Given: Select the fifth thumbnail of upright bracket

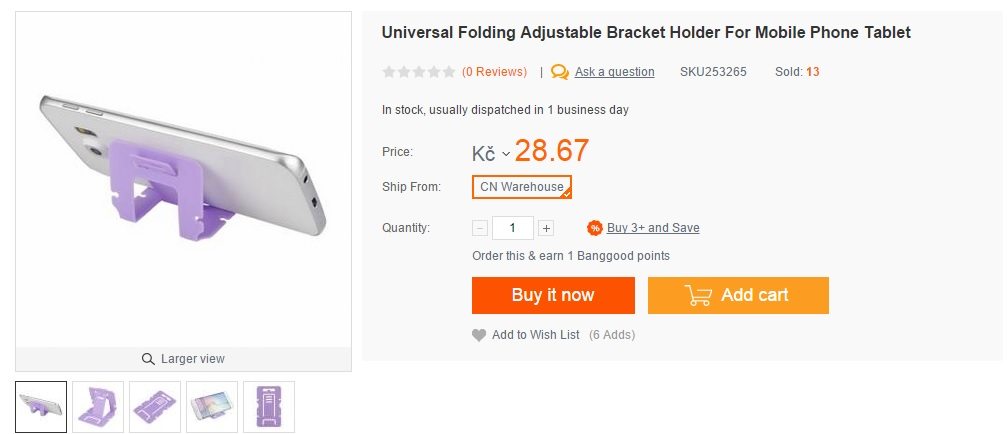Looking at the screenshot, I should pyautogui.click(x=269, y=406).
